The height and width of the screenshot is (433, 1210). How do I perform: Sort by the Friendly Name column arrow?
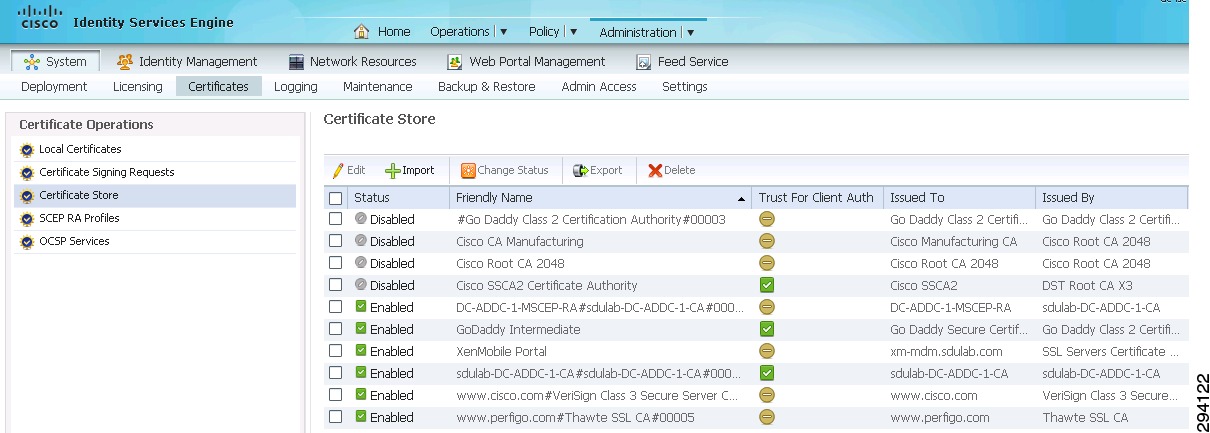741,199
